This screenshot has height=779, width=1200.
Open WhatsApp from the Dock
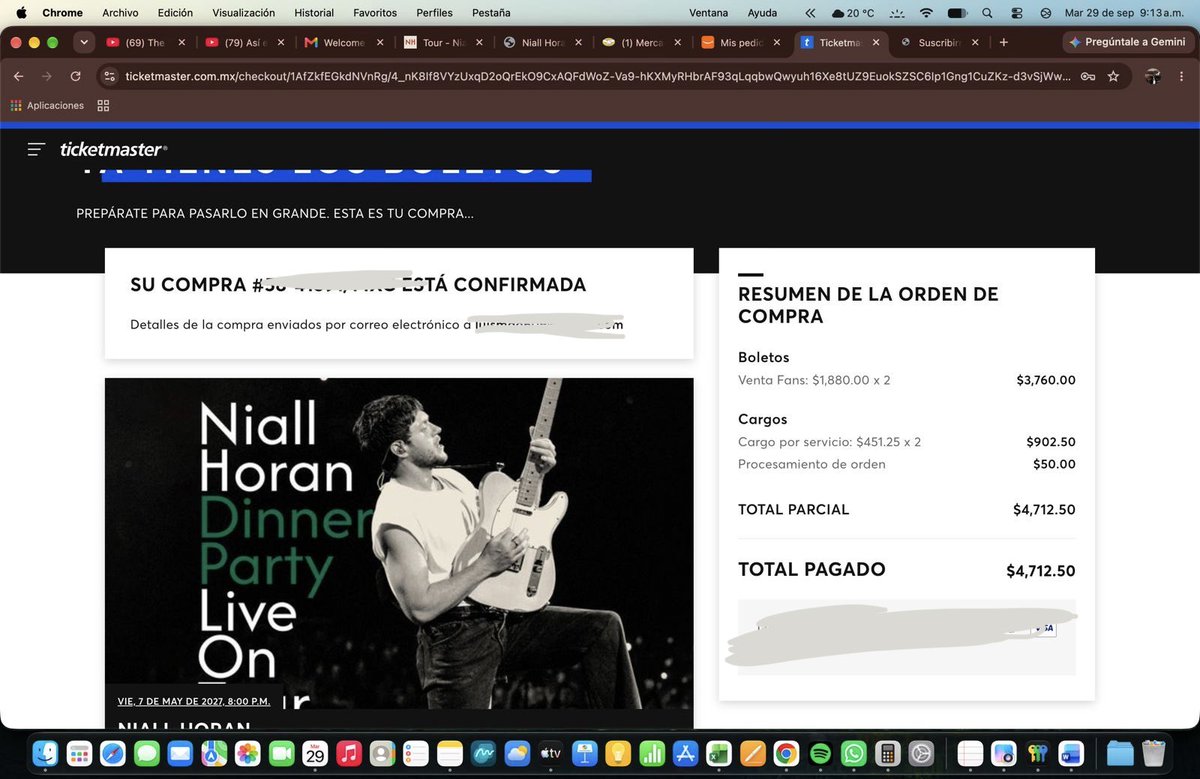[852, 753]
